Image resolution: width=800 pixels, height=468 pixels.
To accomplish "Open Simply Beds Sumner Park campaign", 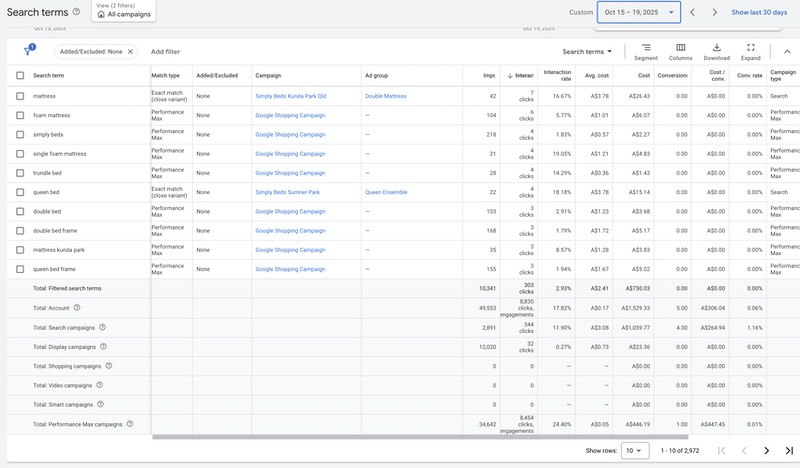I will coord(287,192).
